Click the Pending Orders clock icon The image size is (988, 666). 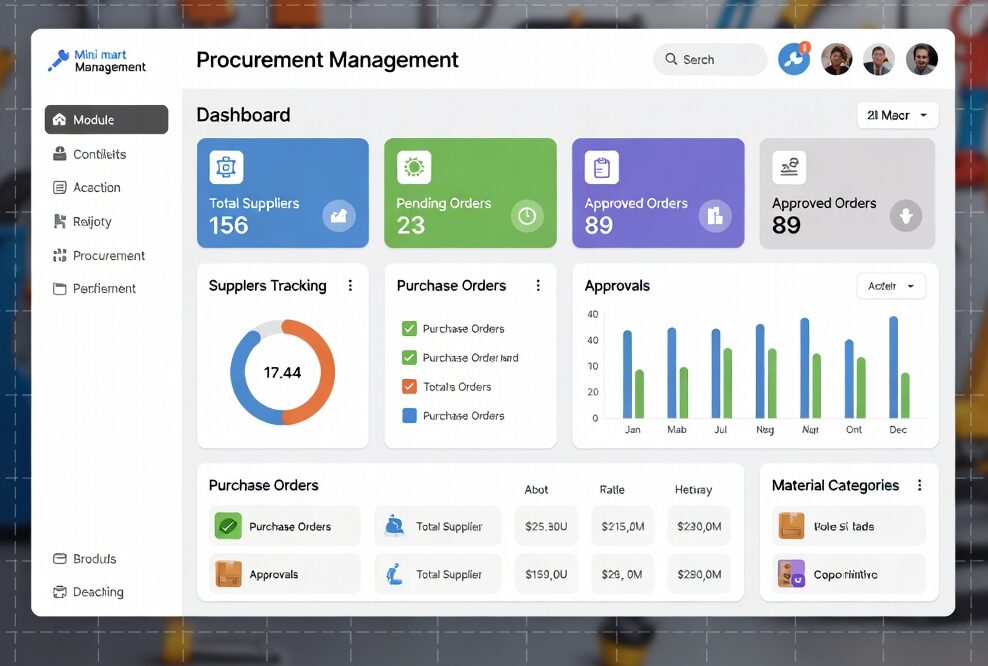point(526,215)
